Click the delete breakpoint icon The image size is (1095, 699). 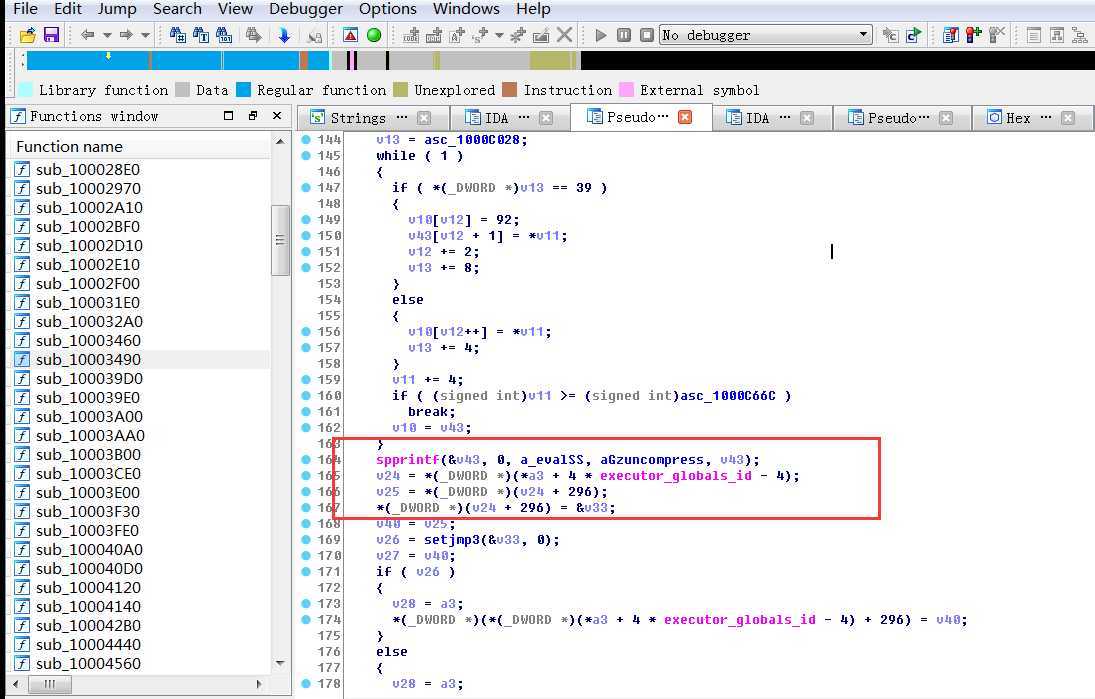tap(997, 35)
